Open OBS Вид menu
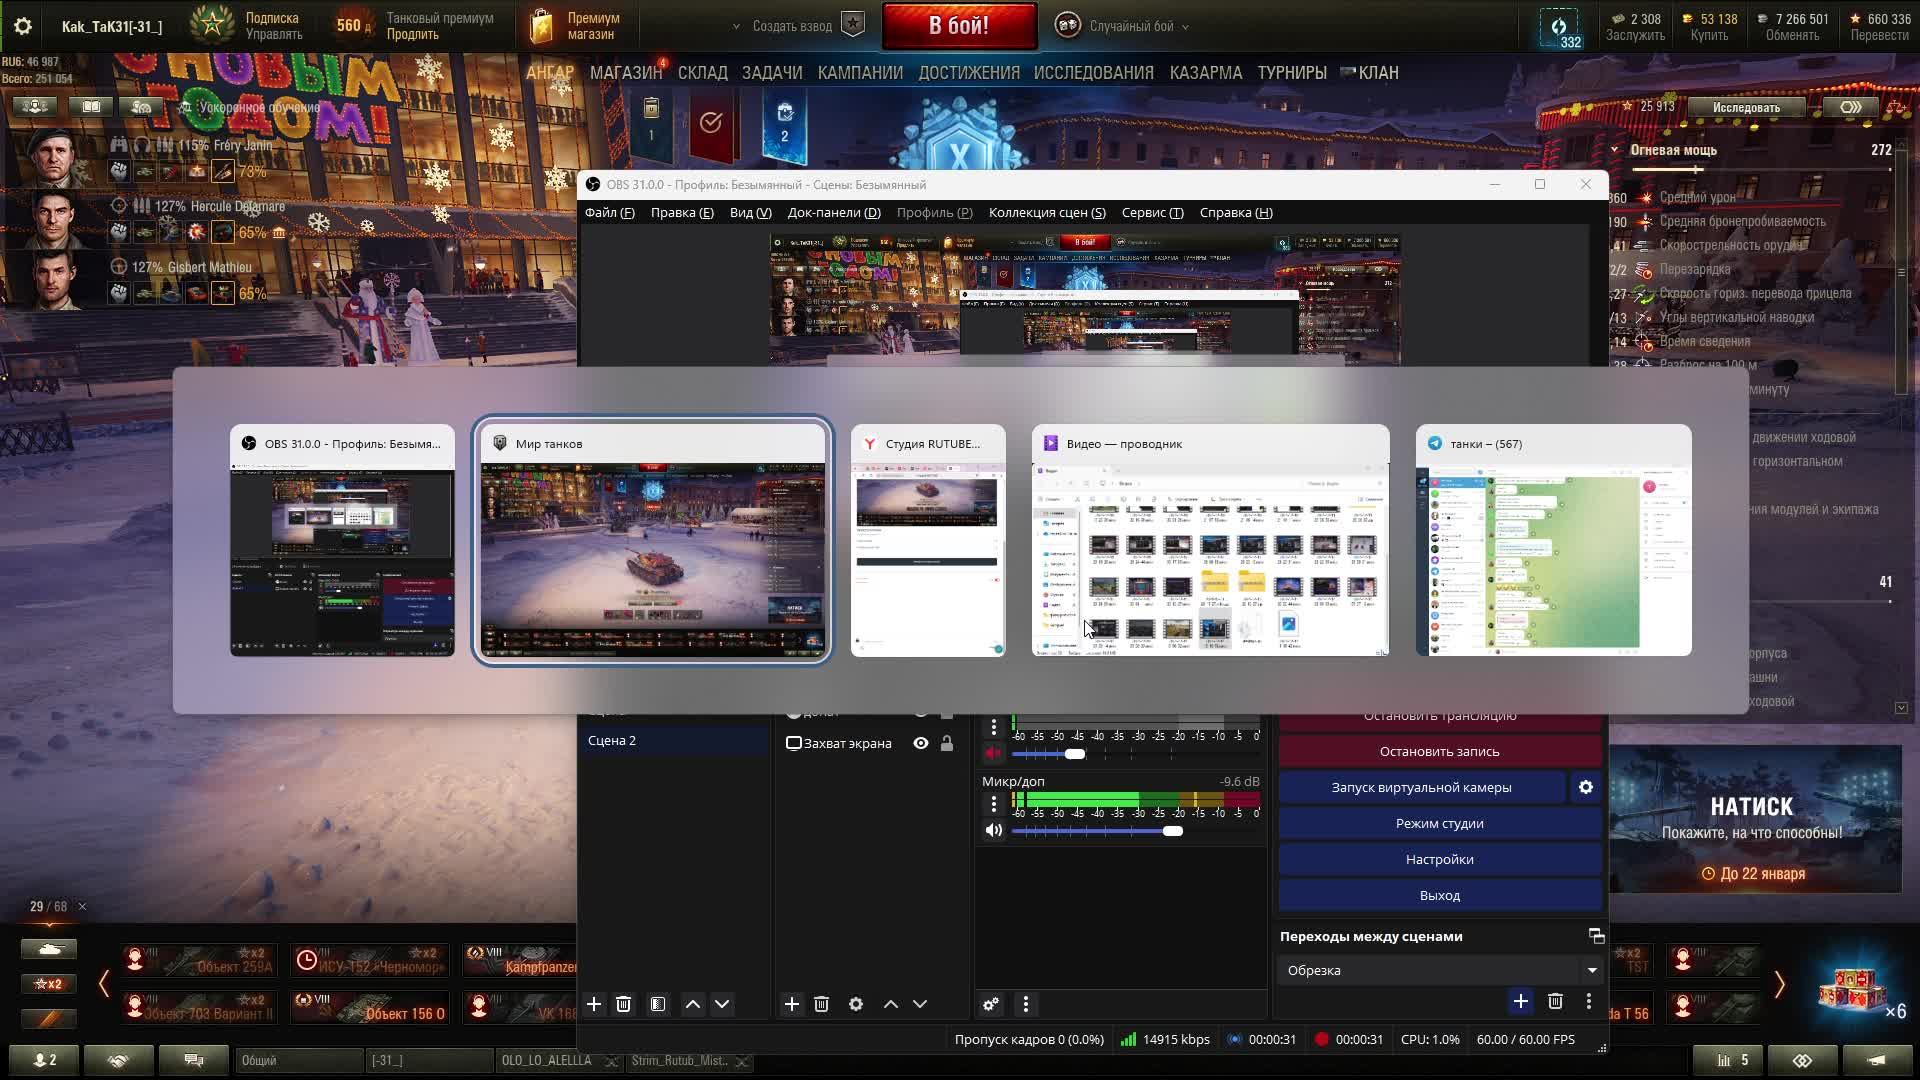The width and height of the screenshot is (1920, 1080). point(751,212)
